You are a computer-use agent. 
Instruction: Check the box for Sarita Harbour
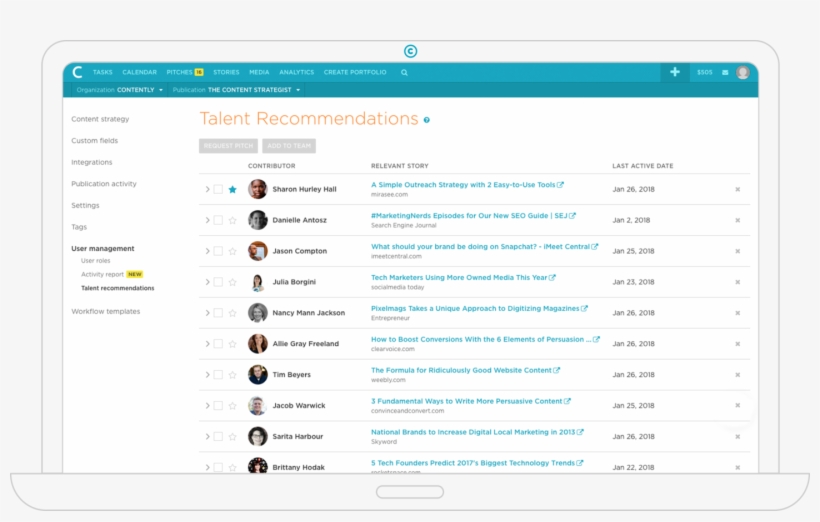tap(218, 436)
